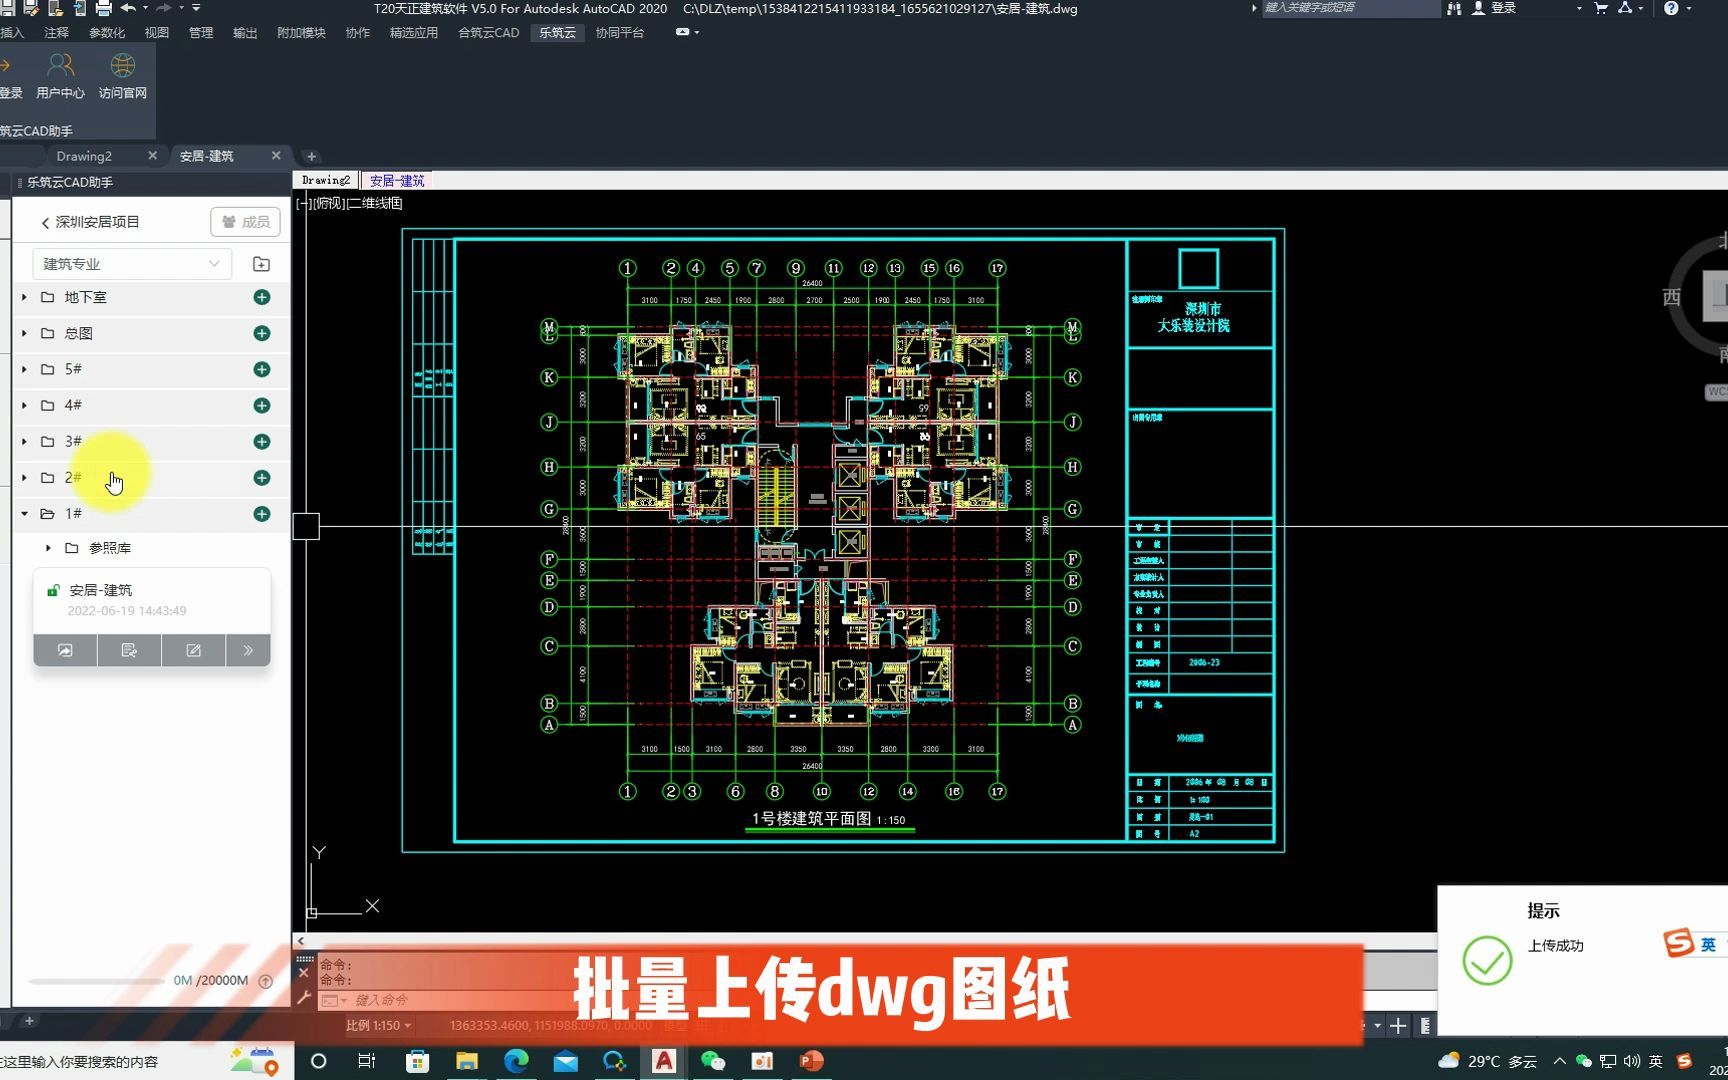
Task: Expand the 参照库 folder
Action: 47,548
